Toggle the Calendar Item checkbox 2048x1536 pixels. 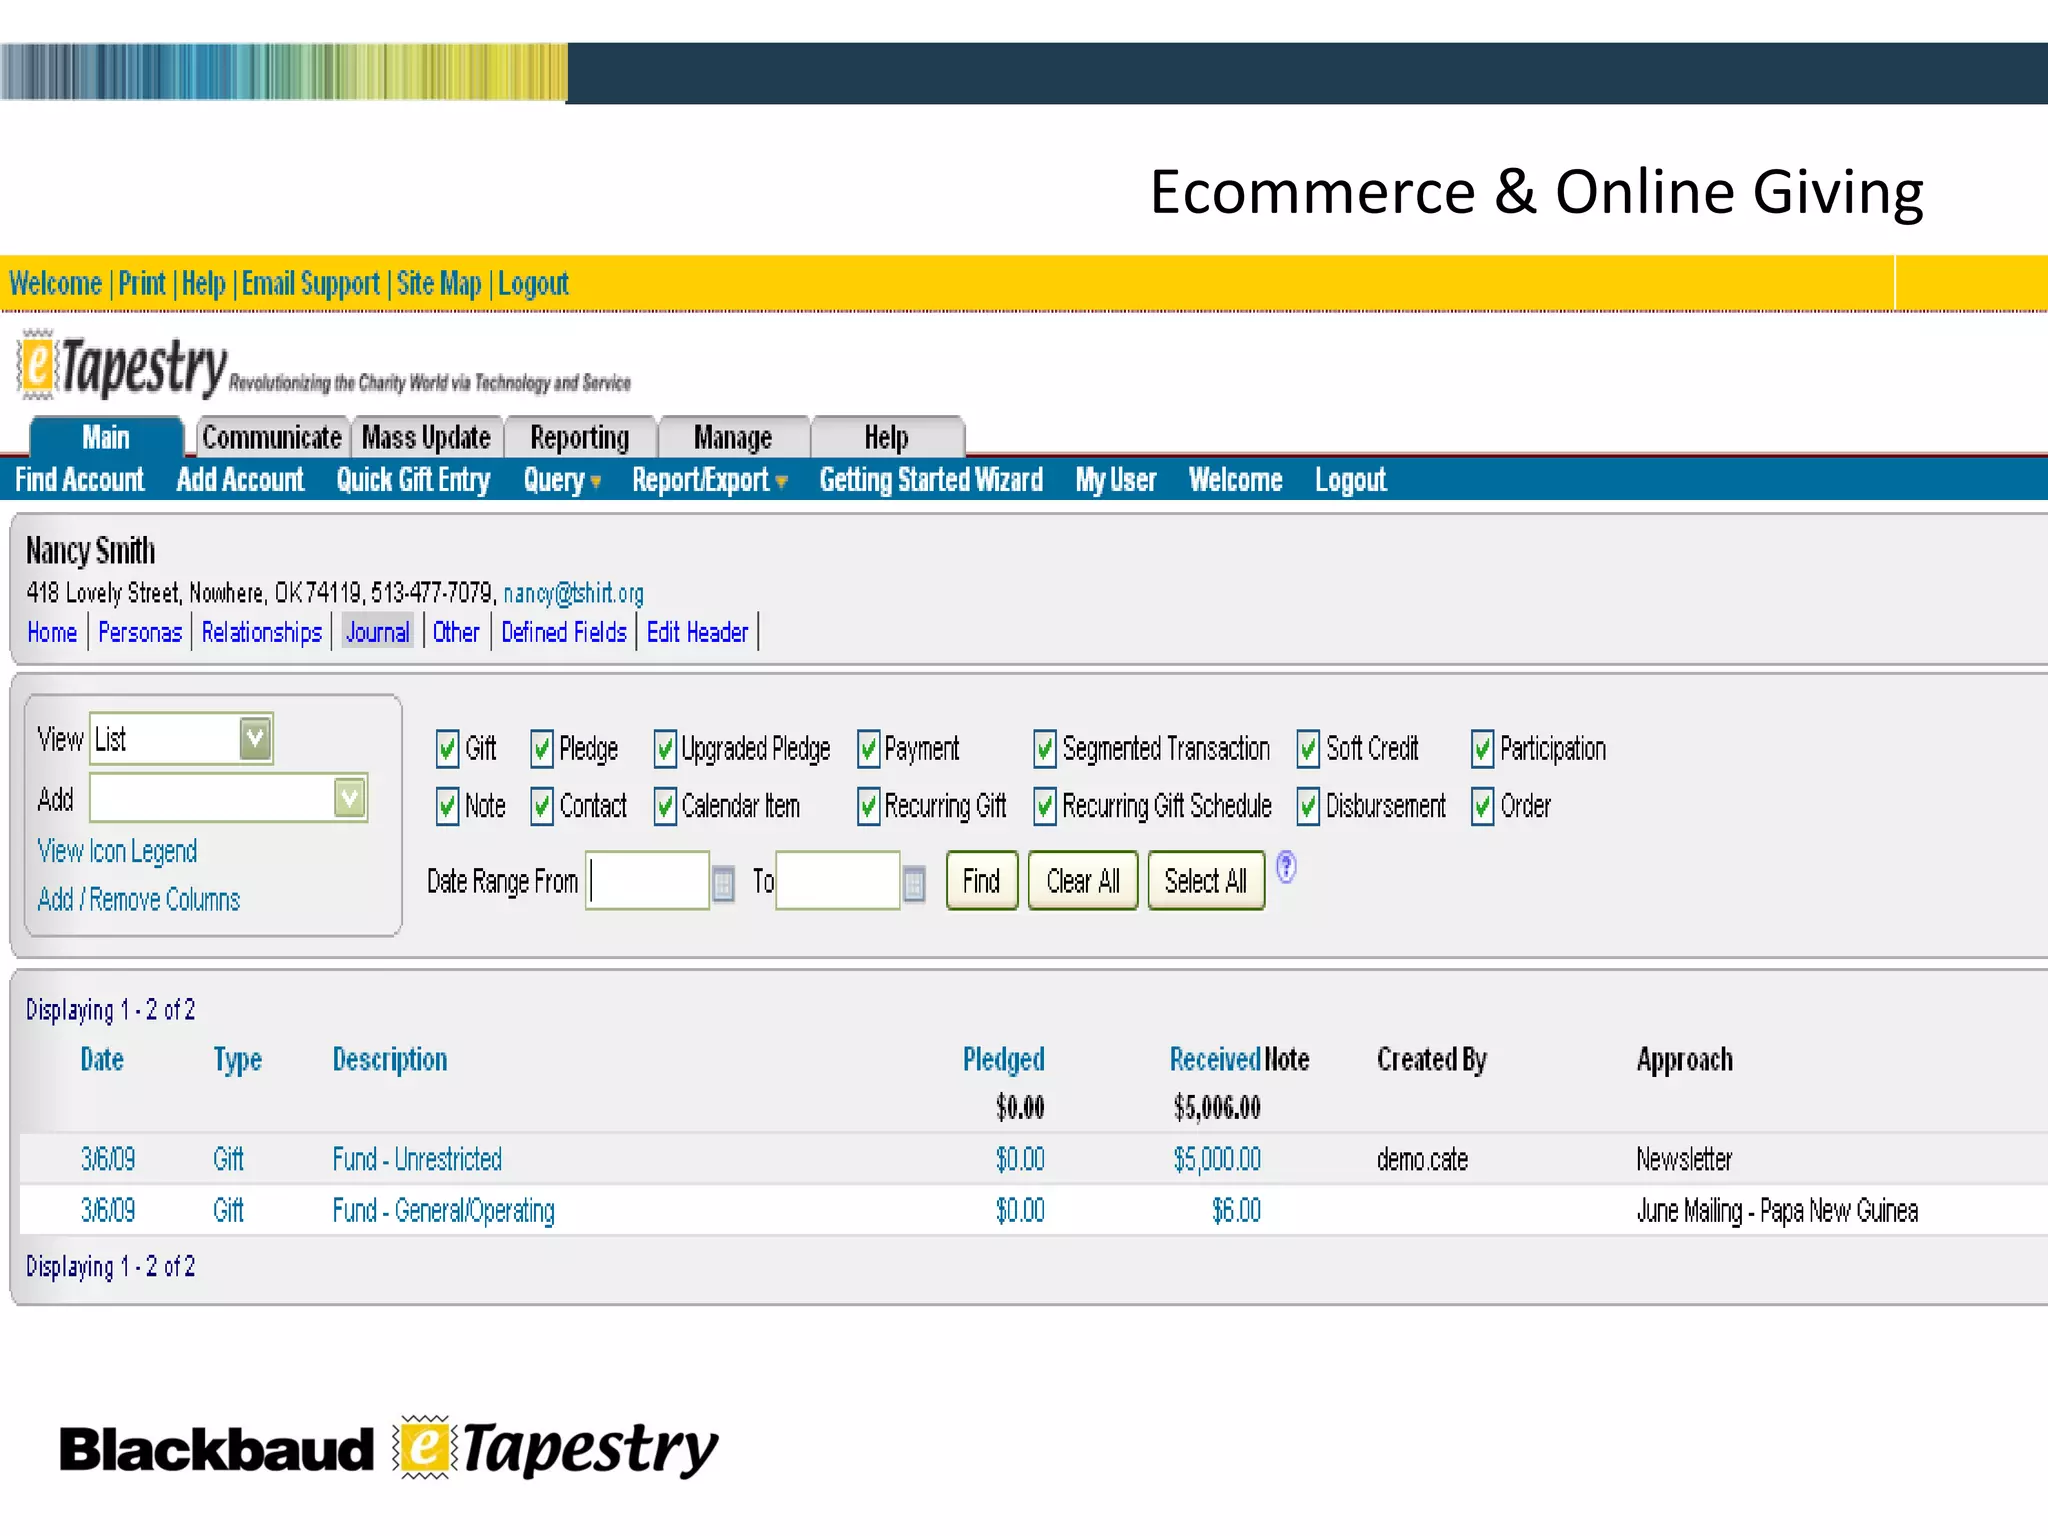664,806
